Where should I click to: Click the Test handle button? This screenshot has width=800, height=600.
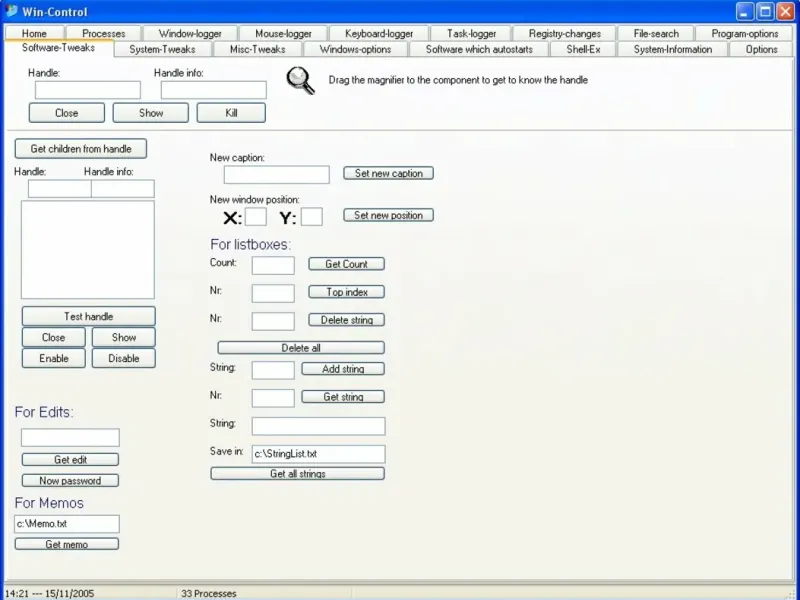click(x=88, y=316)
